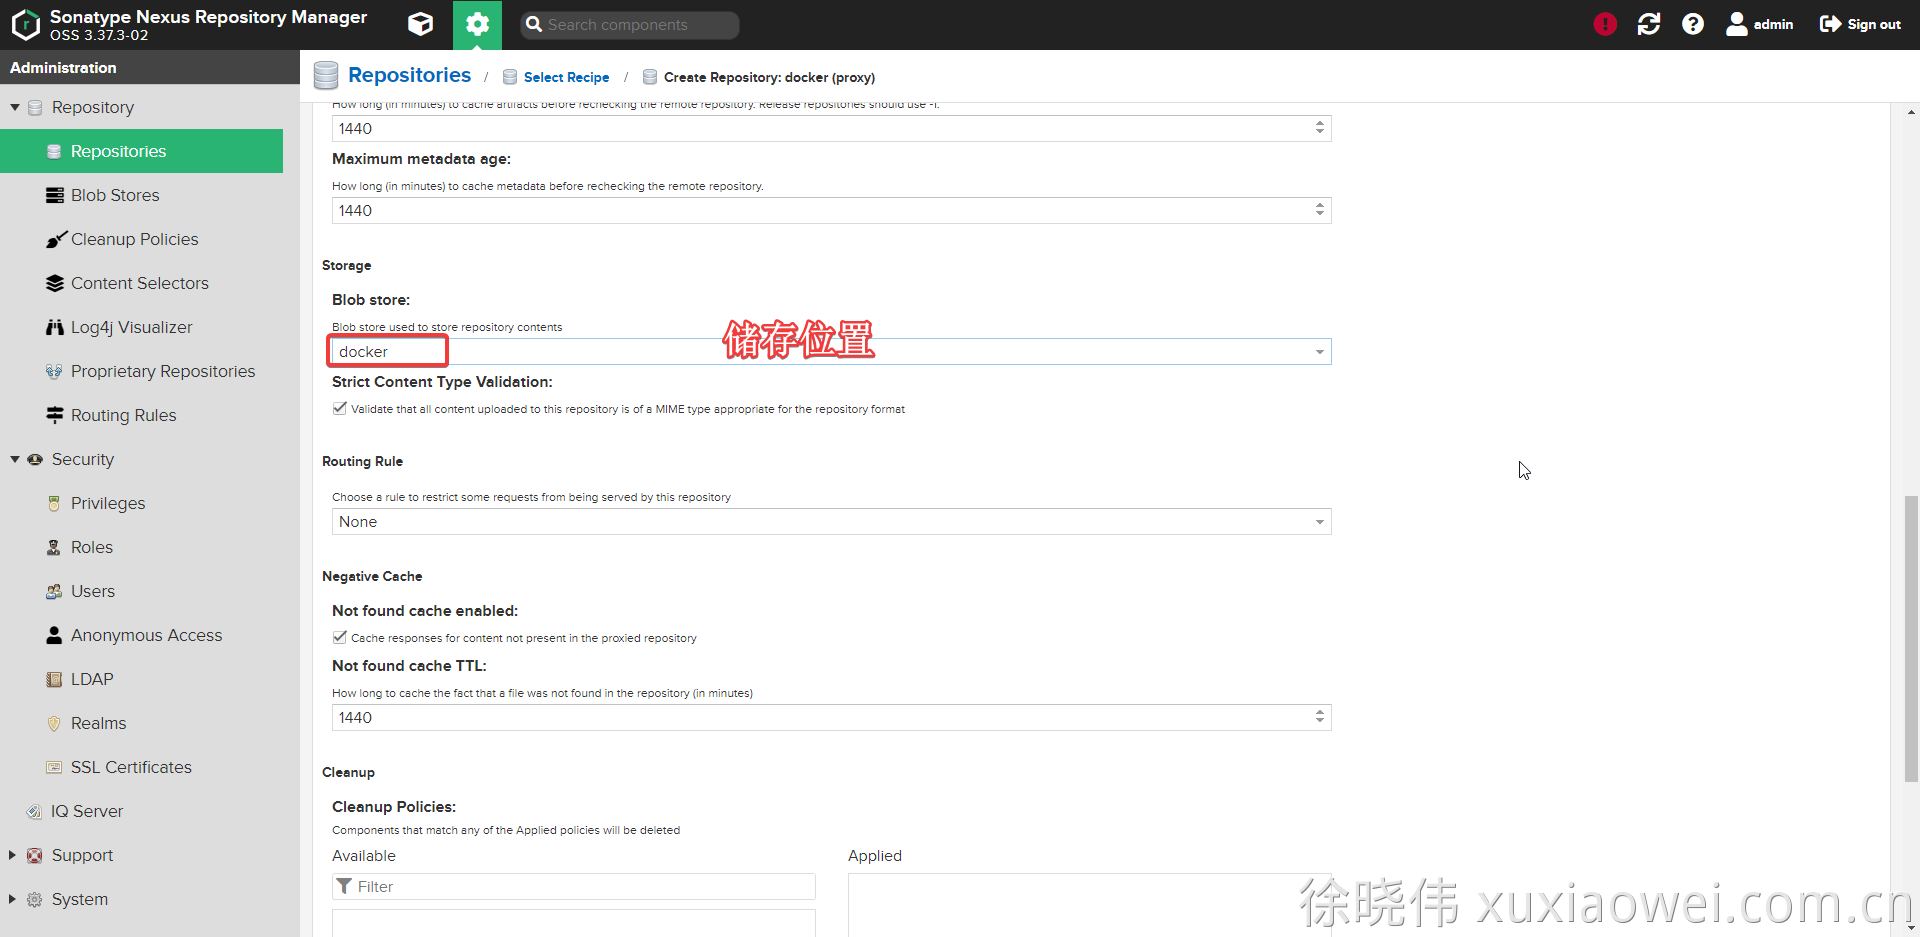The height and width of the screenshot is (937, 1920).
Task: Toggle Strict Content Type Validation checkbox
Action: (340, 408)
